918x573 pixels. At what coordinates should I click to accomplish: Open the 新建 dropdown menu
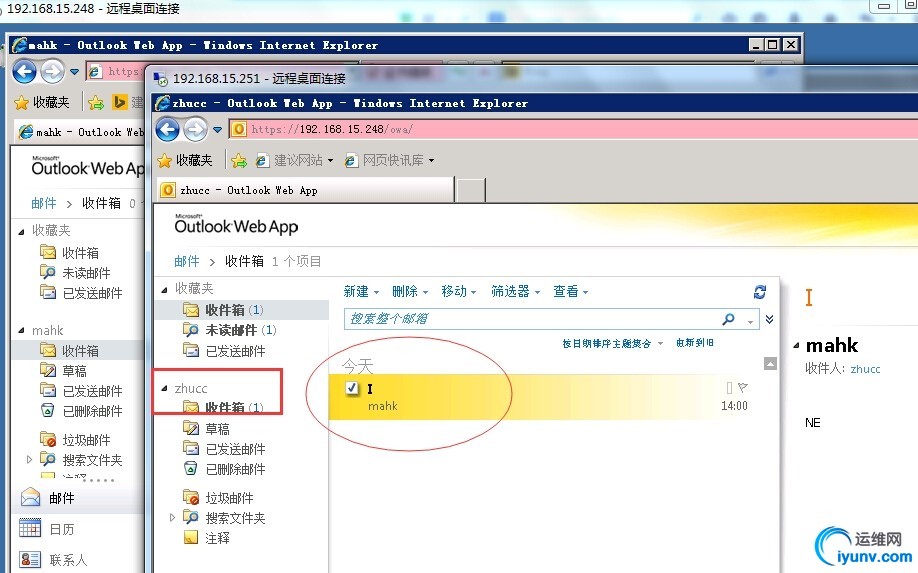tap(361, 291)
